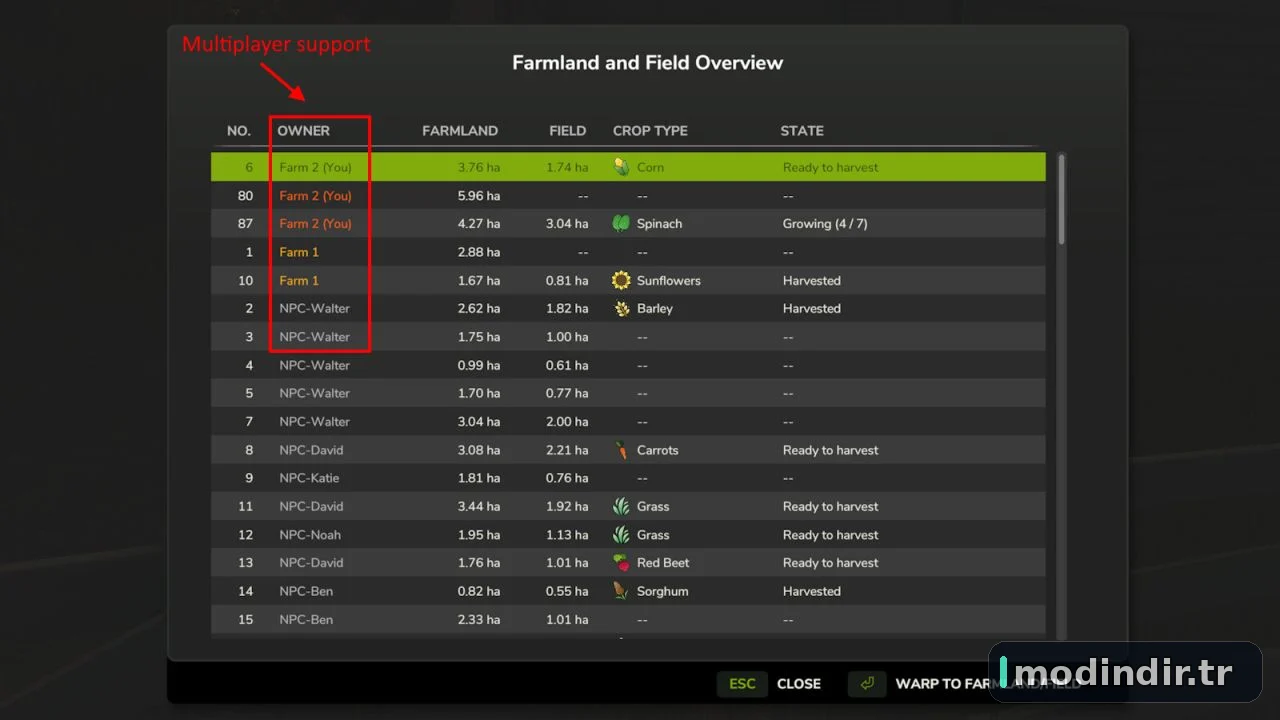Image resolution: width=1280 pixels, height=720 pixels.
Task: Click the Grass icon in row 12
Action: [621, 535]
